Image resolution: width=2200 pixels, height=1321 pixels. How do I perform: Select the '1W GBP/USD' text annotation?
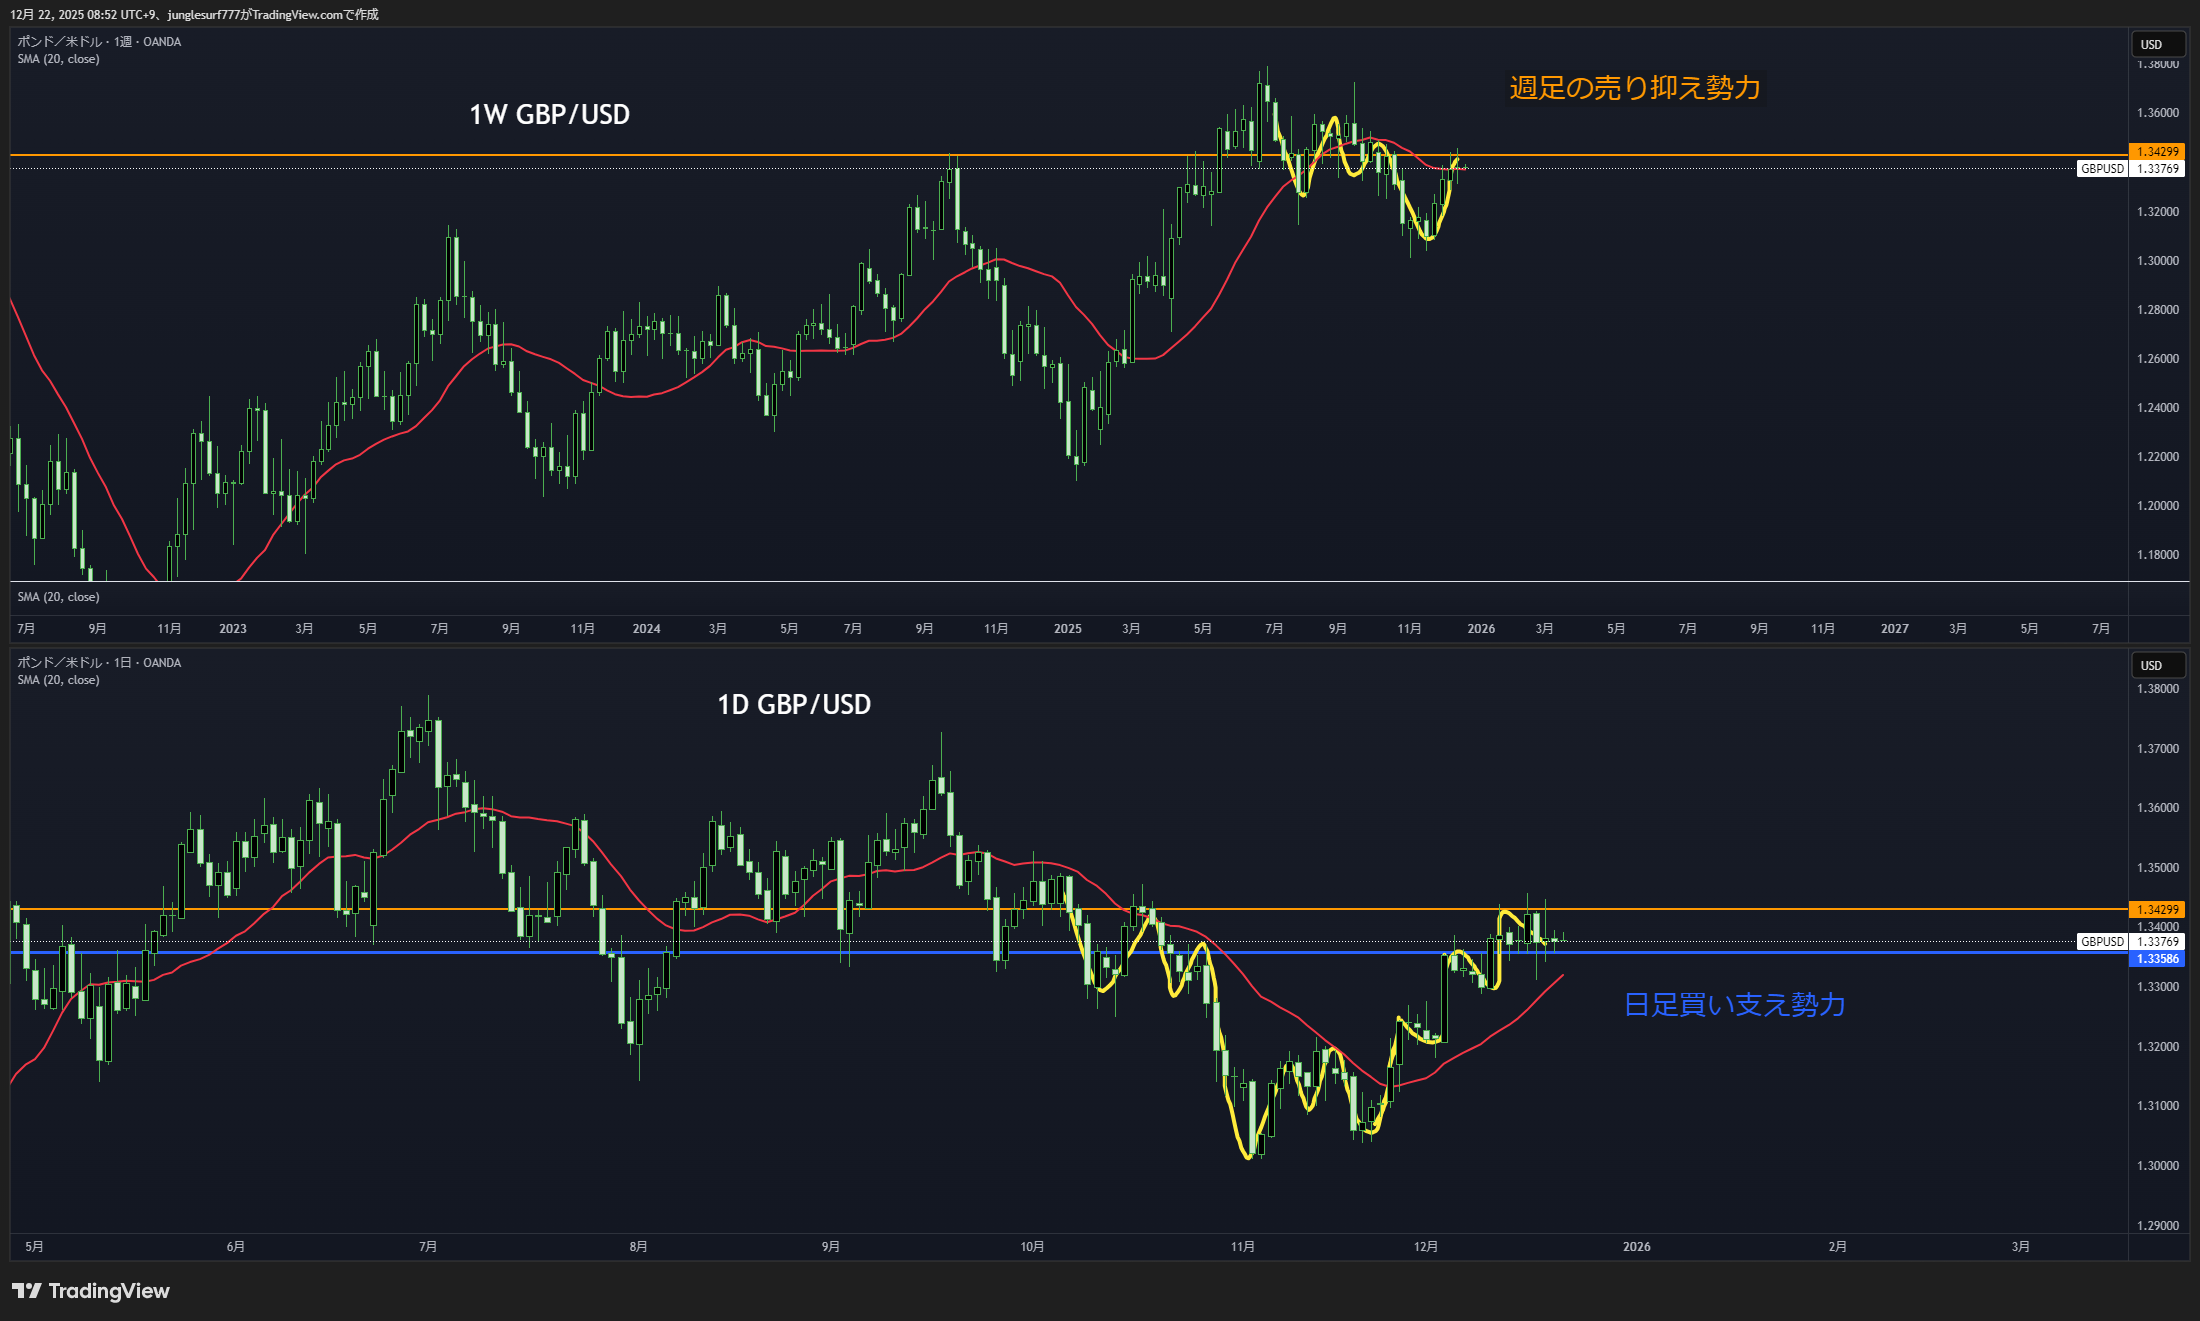549,115
